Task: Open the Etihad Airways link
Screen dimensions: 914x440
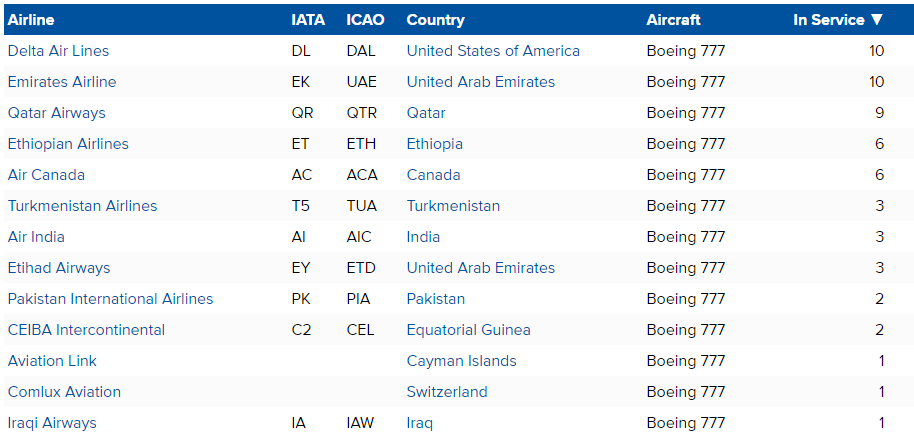Action: coord(59,267)
